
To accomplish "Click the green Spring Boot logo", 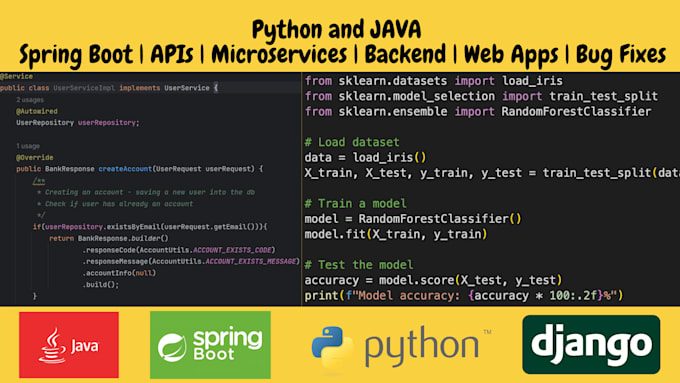I will (210, 345).
